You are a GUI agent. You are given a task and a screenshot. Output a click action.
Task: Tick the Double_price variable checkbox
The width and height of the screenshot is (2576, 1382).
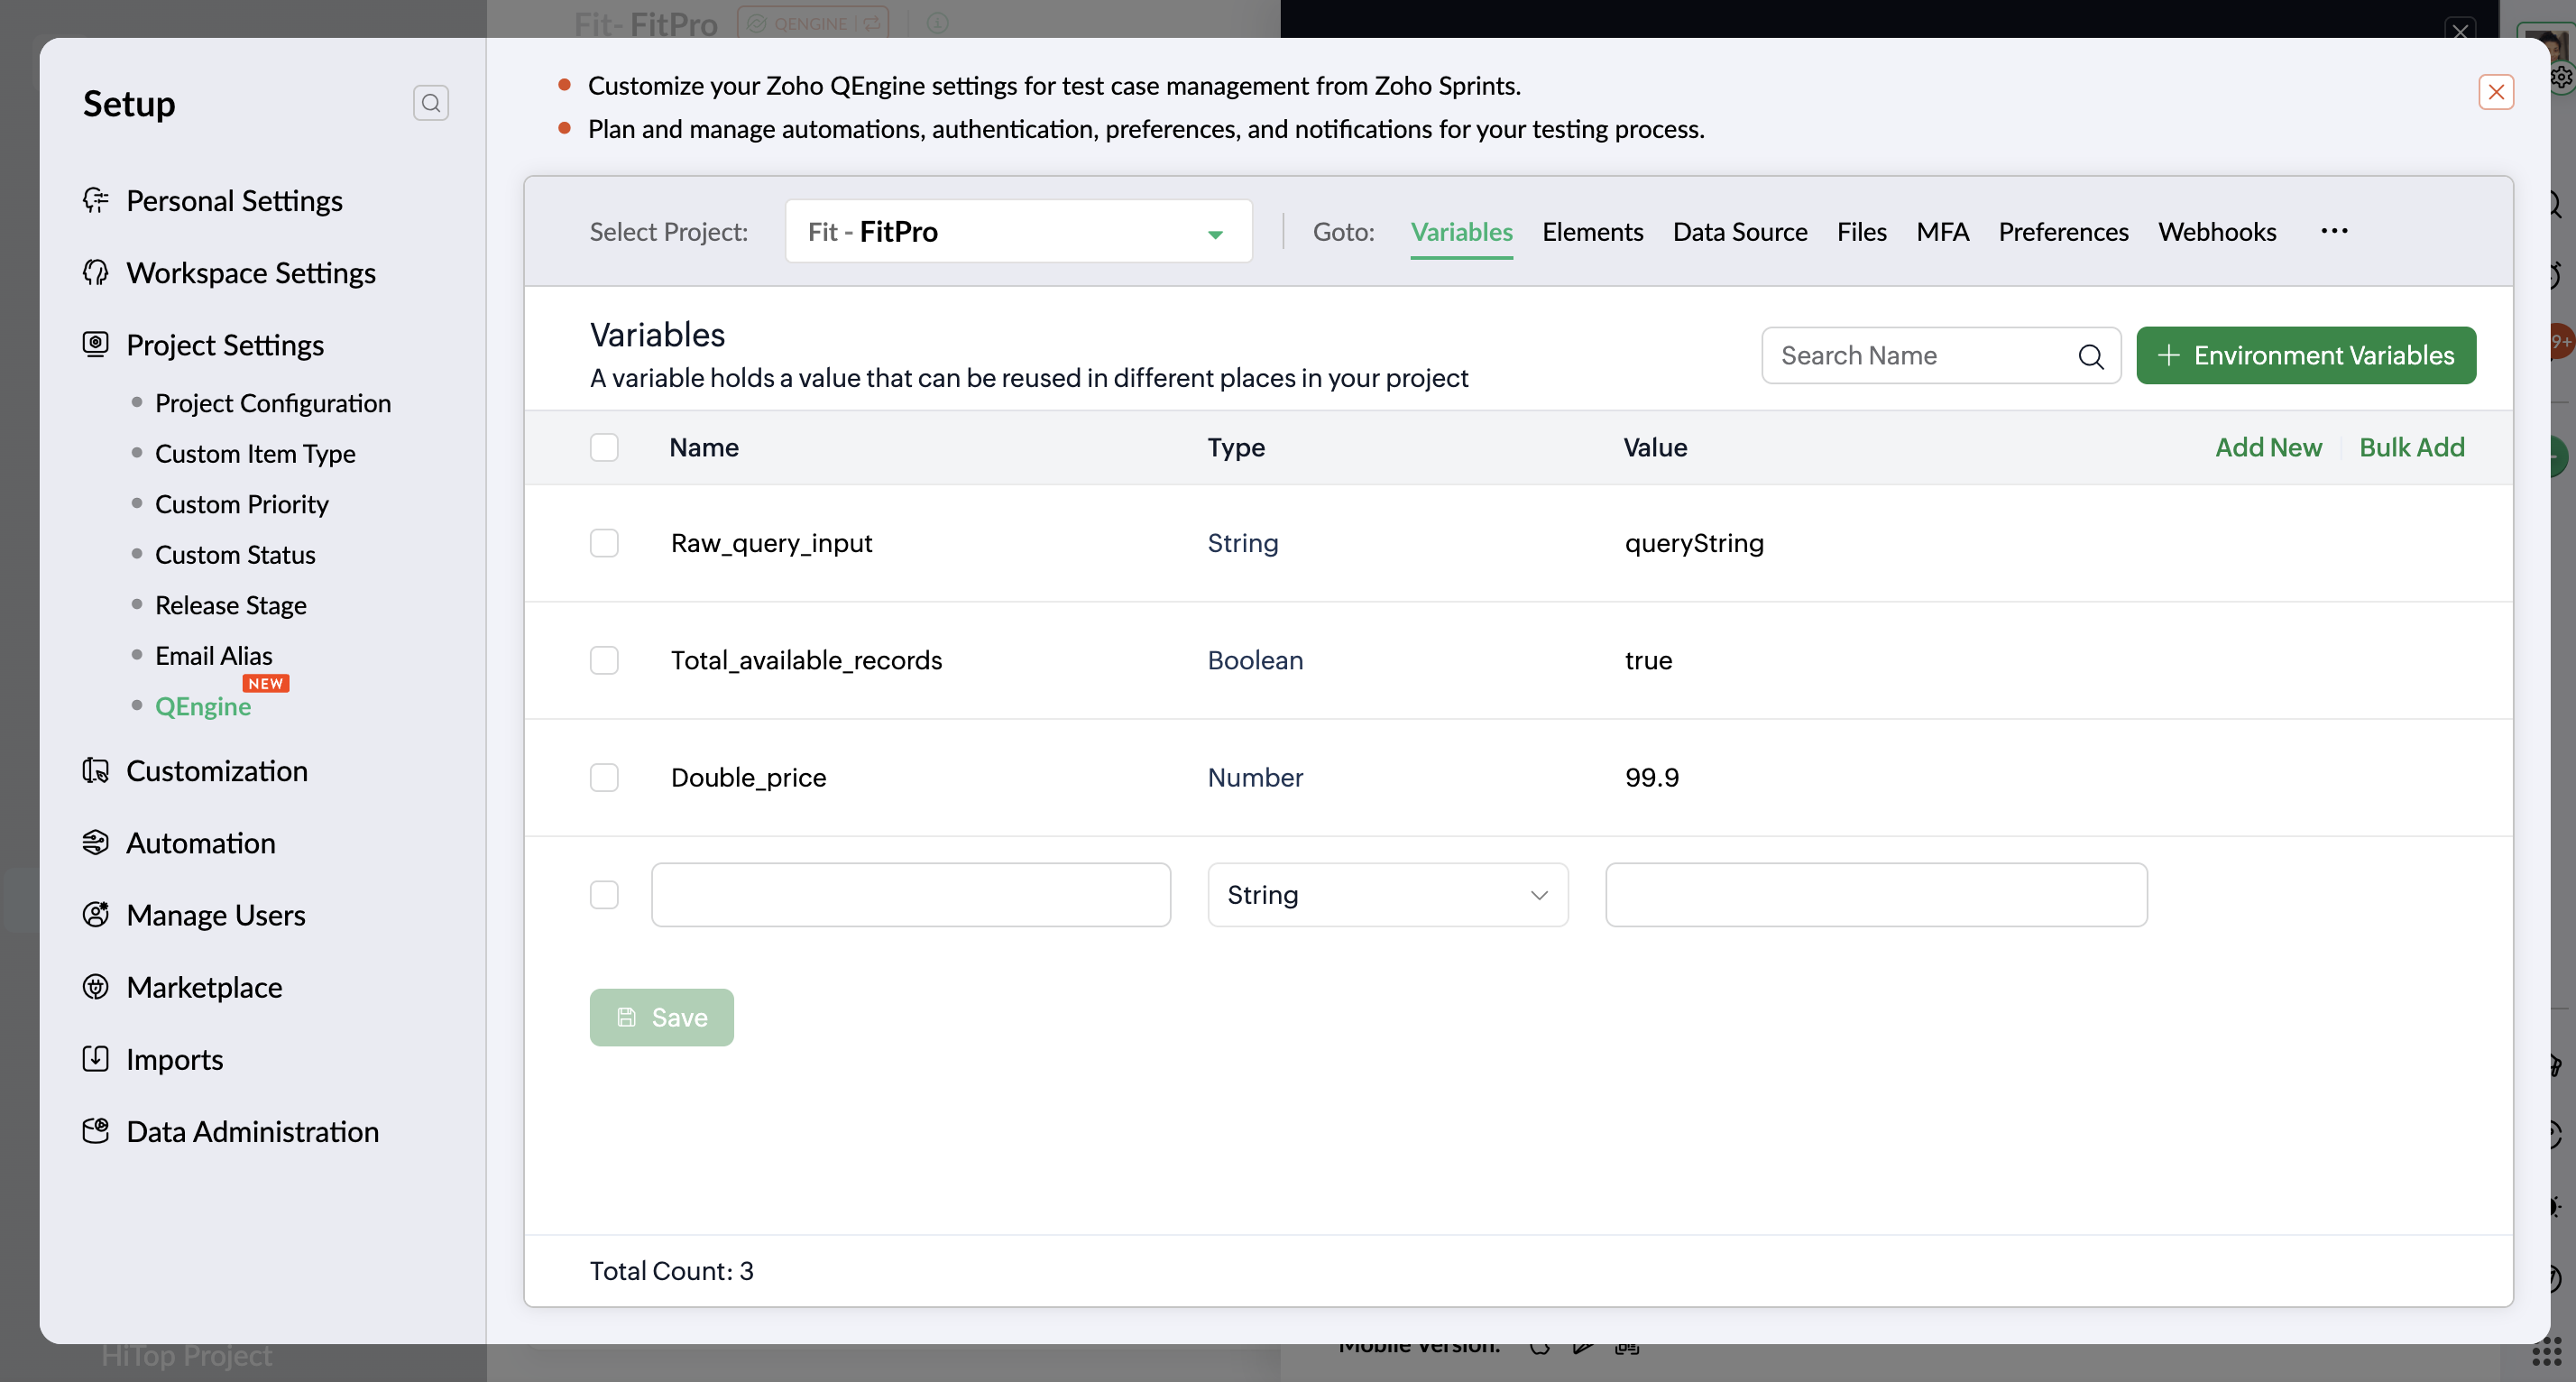(x=604, y=777)
